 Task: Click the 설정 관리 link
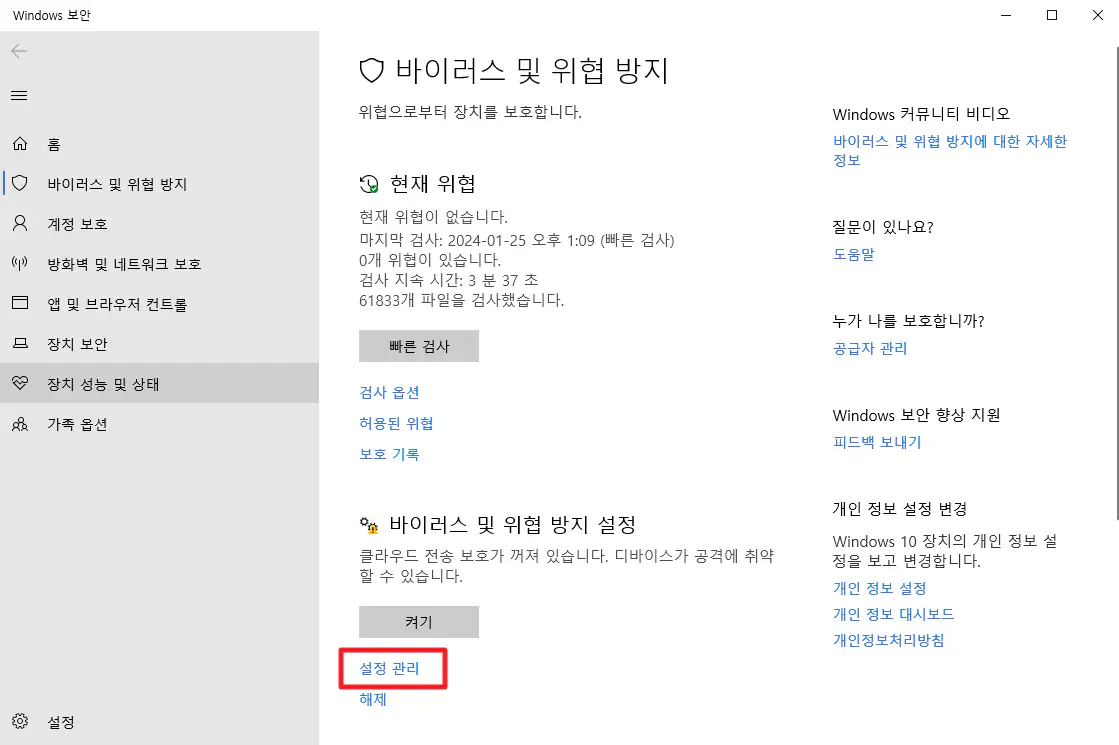click(389, 668)
